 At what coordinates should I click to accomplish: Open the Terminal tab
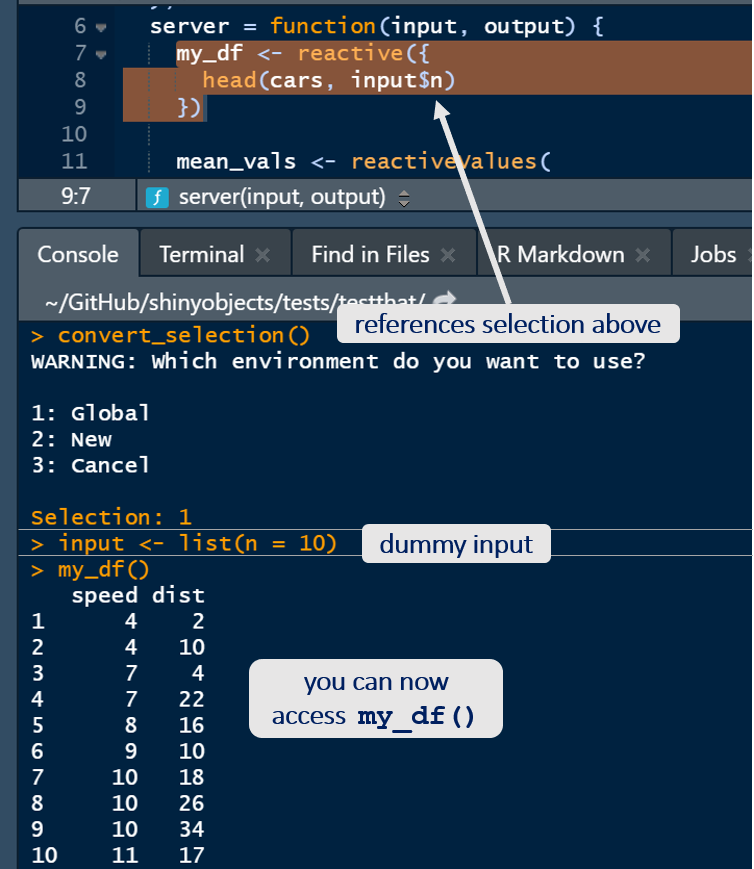click(200, 255)
